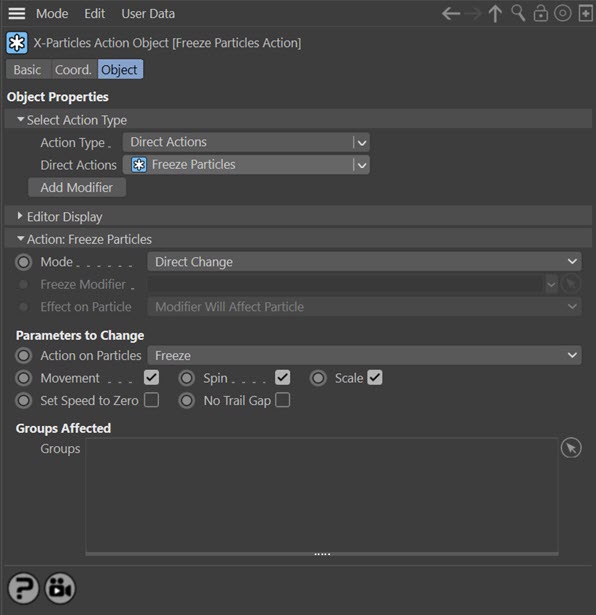Click the Groups Affected heading
Viewport: 596px width, 615px height.
point(63,428)
